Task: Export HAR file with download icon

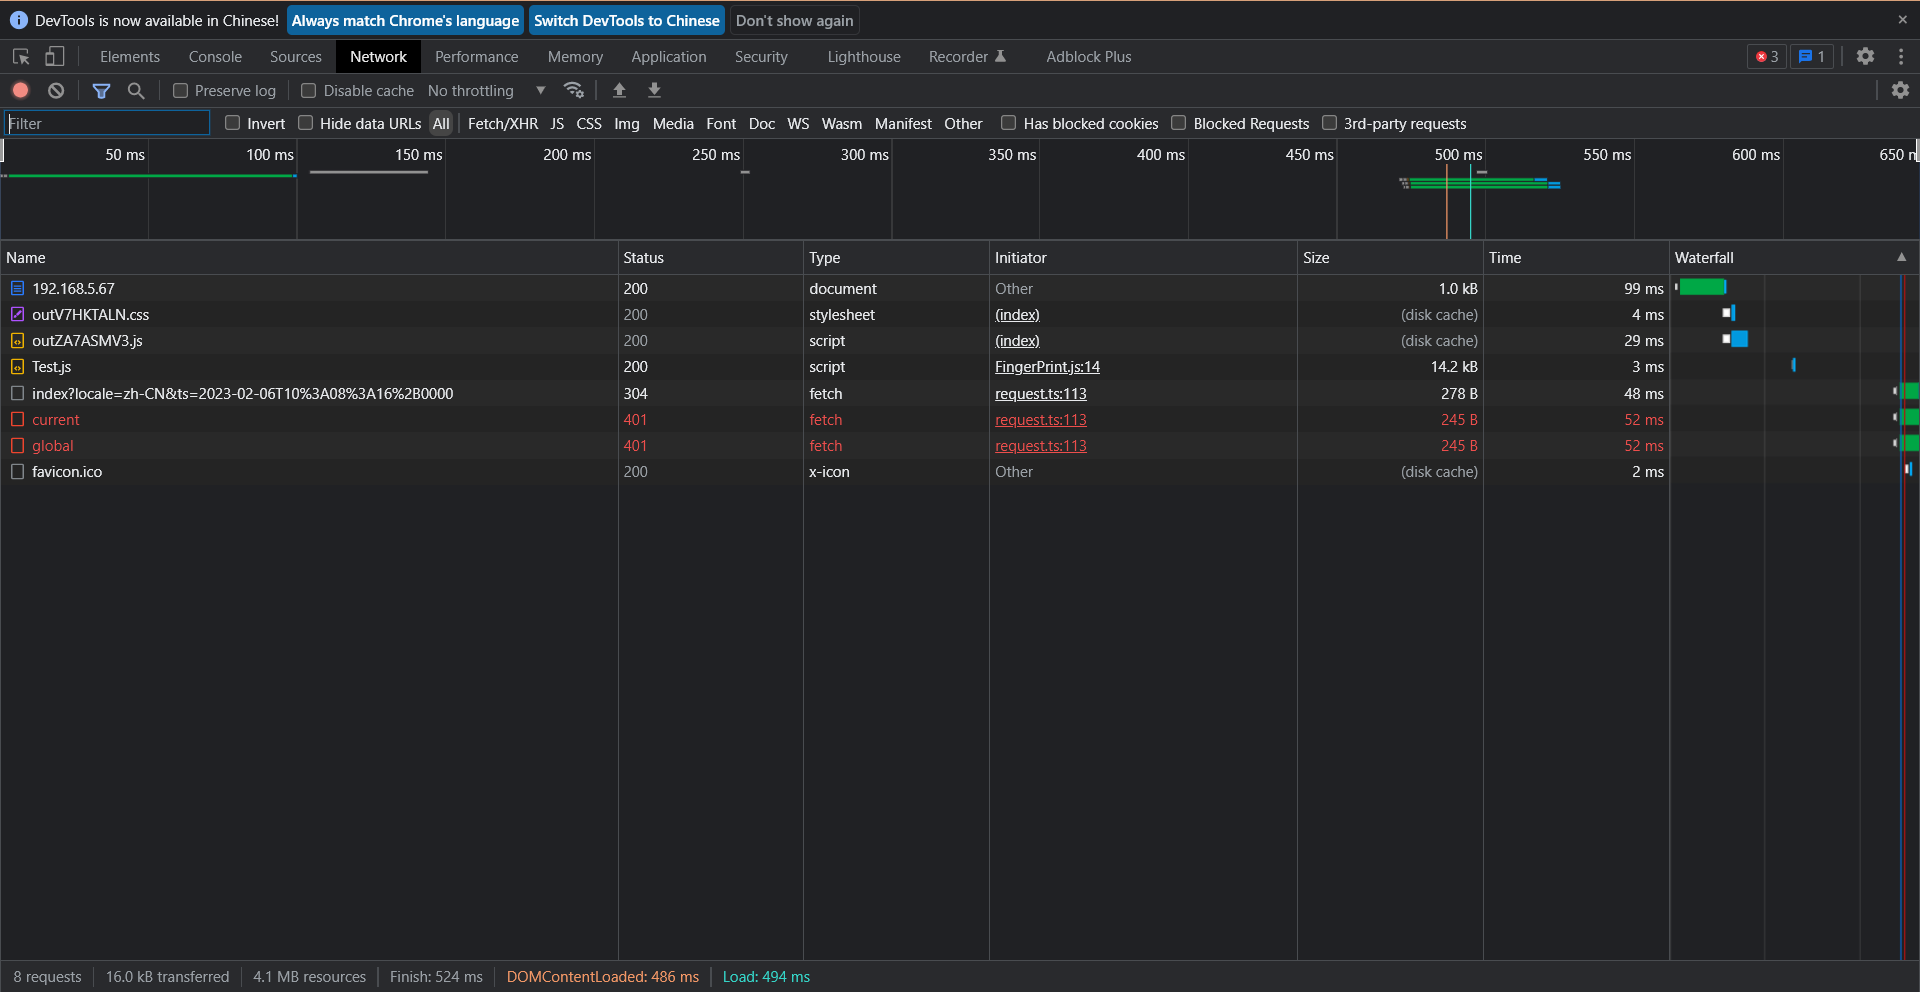Action: pos(654,90)
